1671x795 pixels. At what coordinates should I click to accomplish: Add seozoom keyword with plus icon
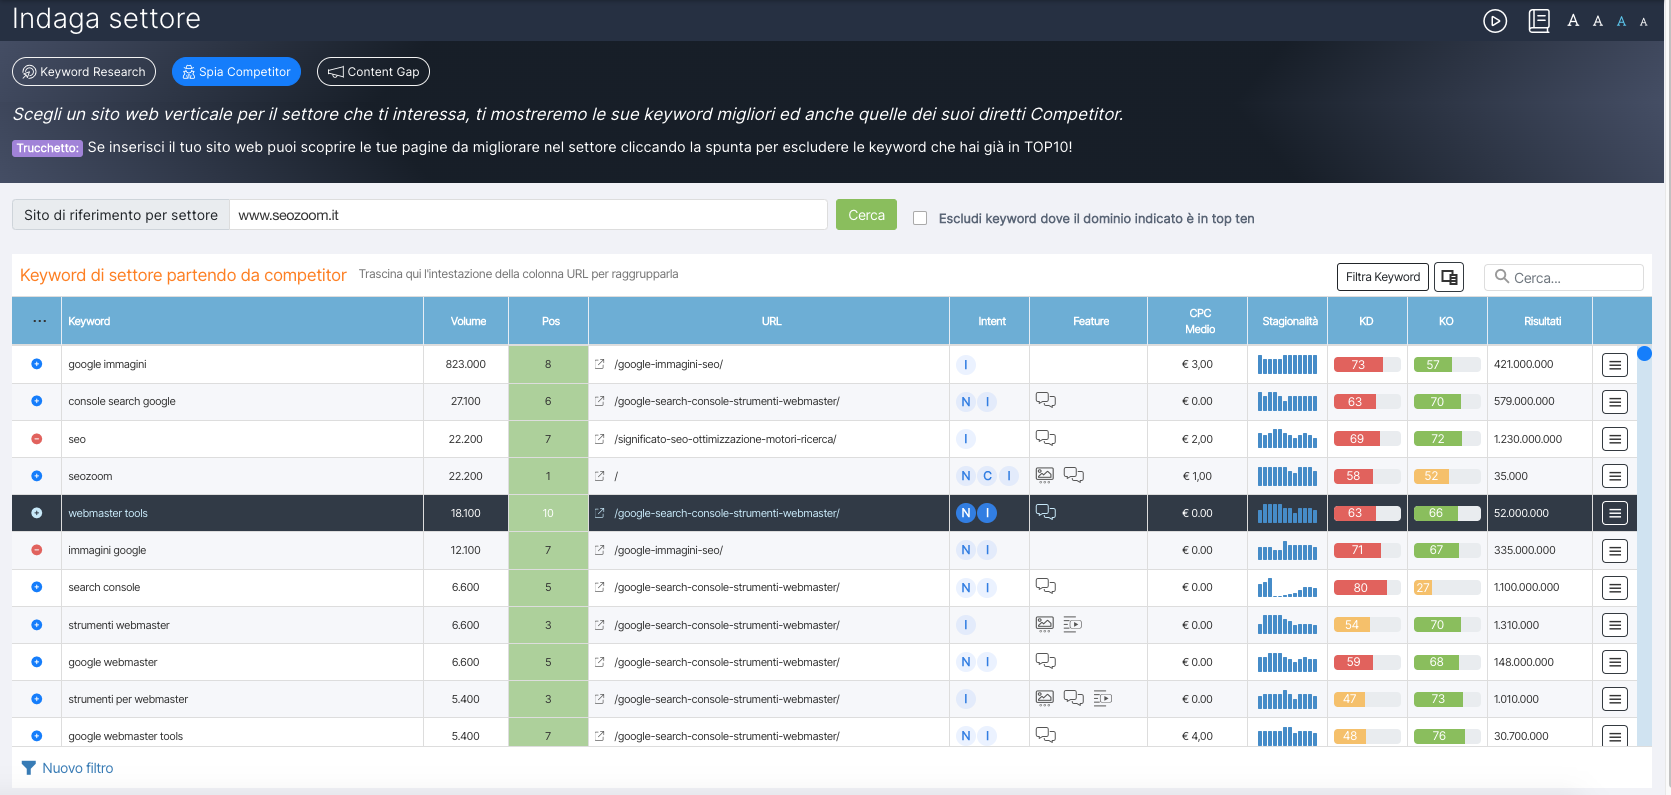click(x=37, y=476)
